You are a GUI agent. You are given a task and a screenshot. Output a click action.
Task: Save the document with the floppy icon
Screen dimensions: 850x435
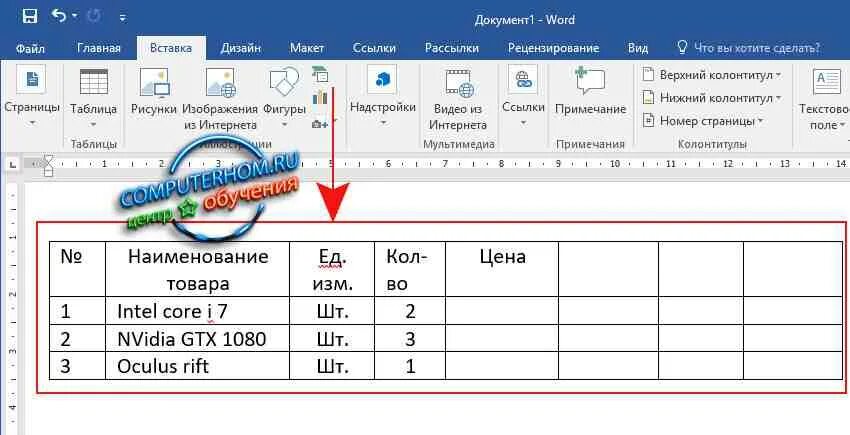pyautogui.click(x=29, y=16)
